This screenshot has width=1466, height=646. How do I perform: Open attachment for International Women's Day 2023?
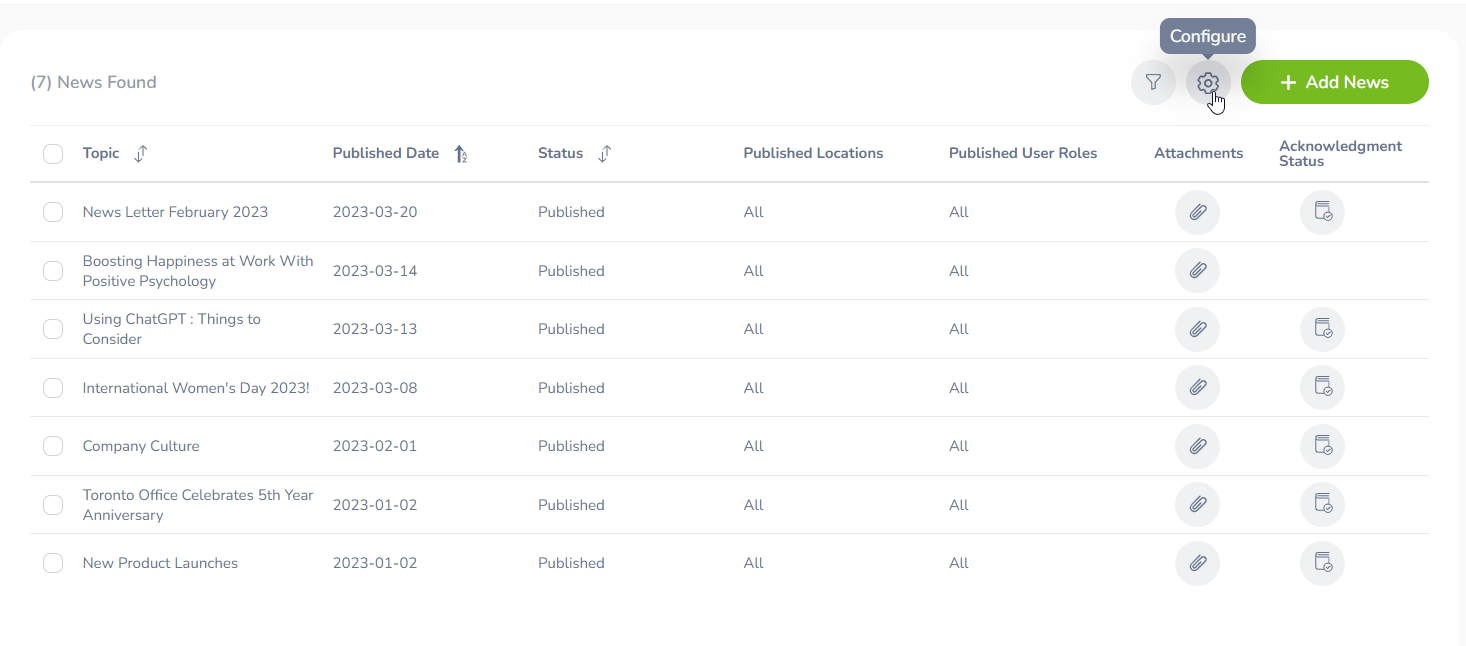(1197, 388)
